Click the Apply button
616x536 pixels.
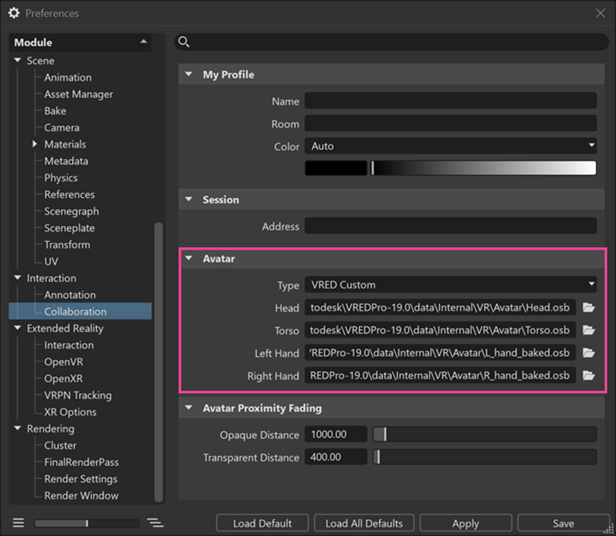tap(466, 523)
